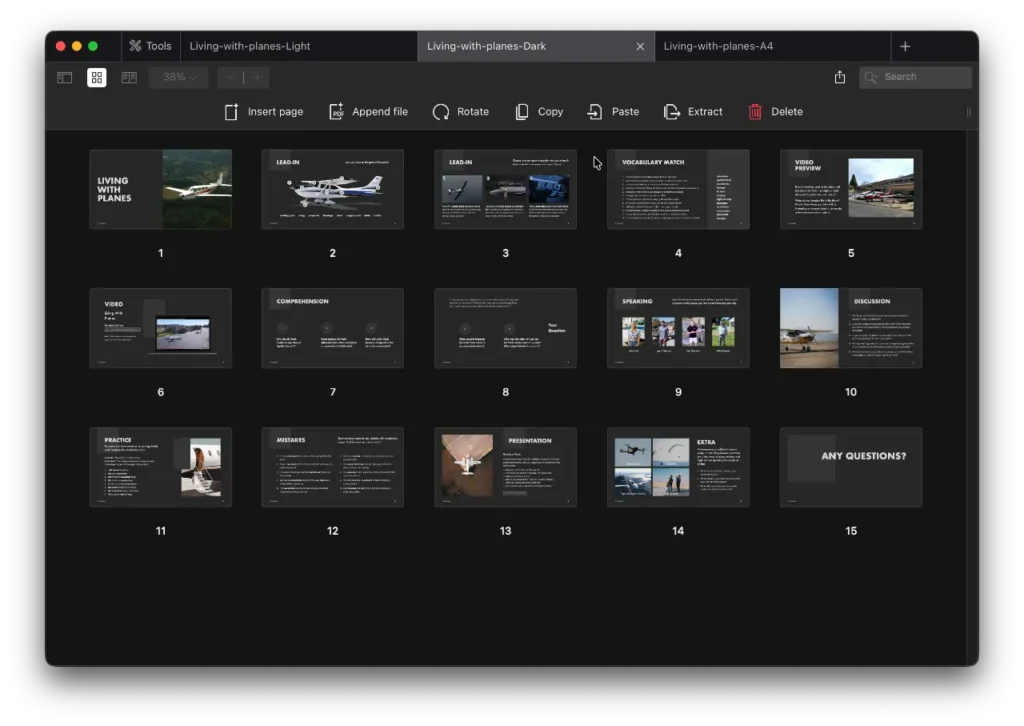The height and width of the screenshot is (726, 1024).
Task: Click the red Delete trash icon
Action: coord(755,112)
